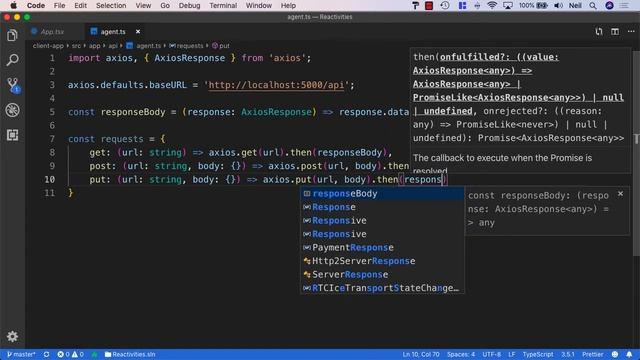Click the agent.ts breadcrumb segment
The image size is (640, 360).
point(144,46)
